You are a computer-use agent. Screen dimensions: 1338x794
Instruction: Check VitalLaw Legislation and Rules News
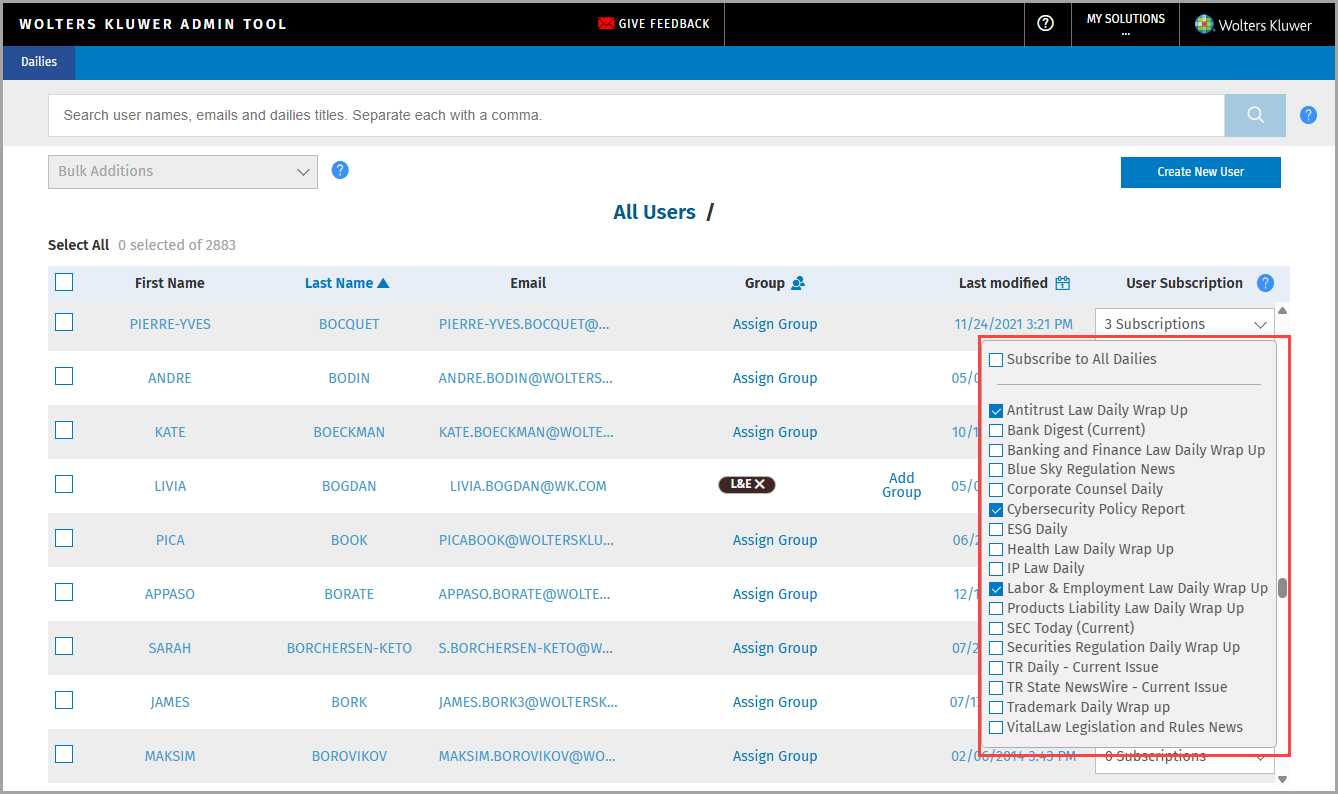[x=996, y=728]
